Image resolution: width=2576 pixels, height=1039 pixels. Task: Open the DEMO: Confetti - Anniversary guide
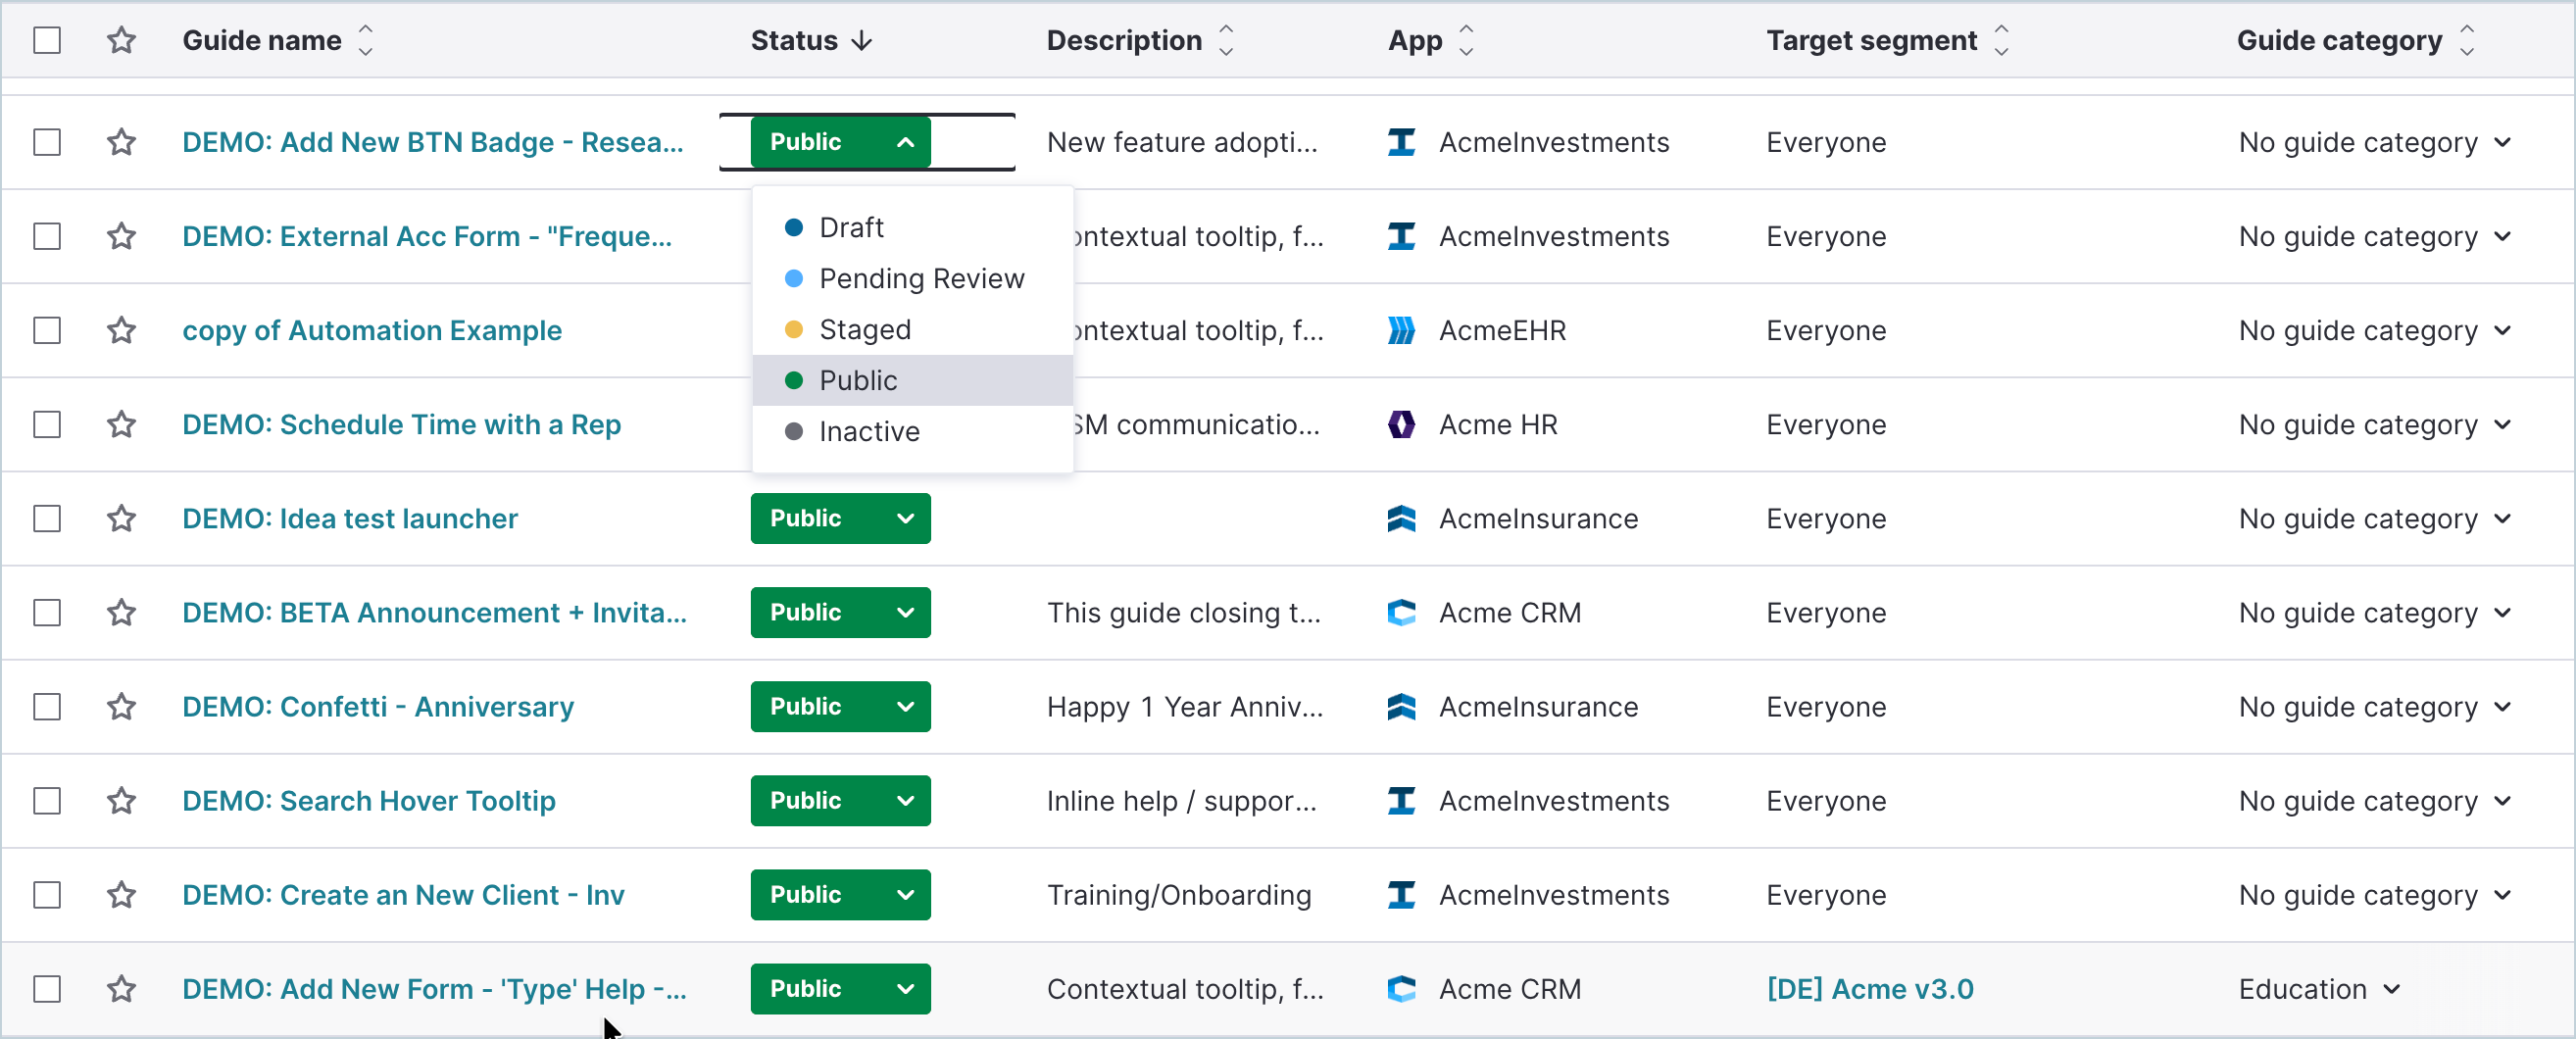pyautogui.click(x=378, y=706)
